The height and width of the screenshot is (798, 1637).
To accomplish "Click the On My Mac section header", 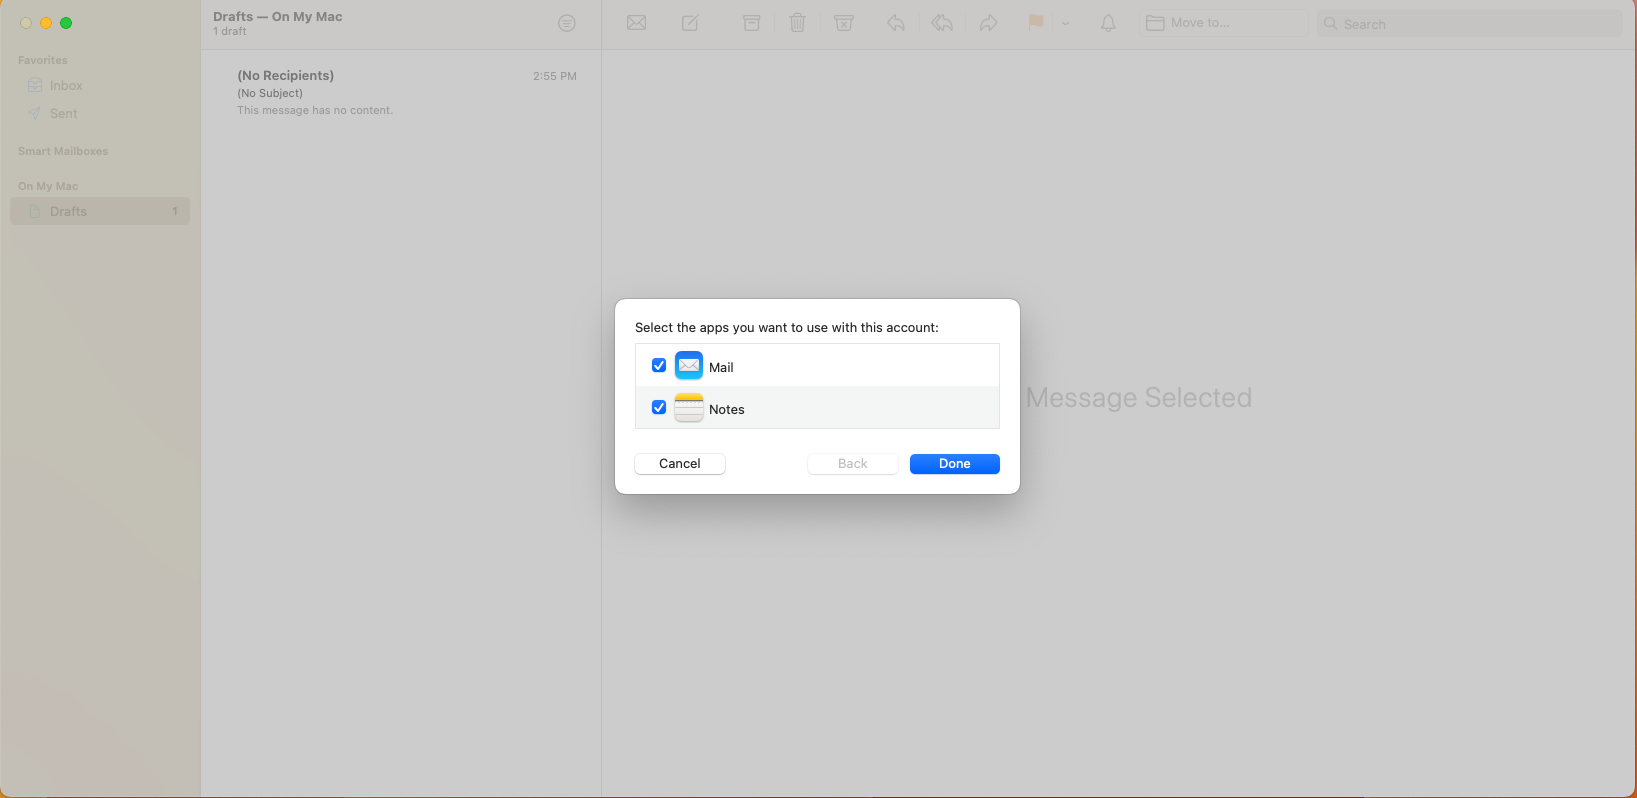I will click(x=48, y=186).
